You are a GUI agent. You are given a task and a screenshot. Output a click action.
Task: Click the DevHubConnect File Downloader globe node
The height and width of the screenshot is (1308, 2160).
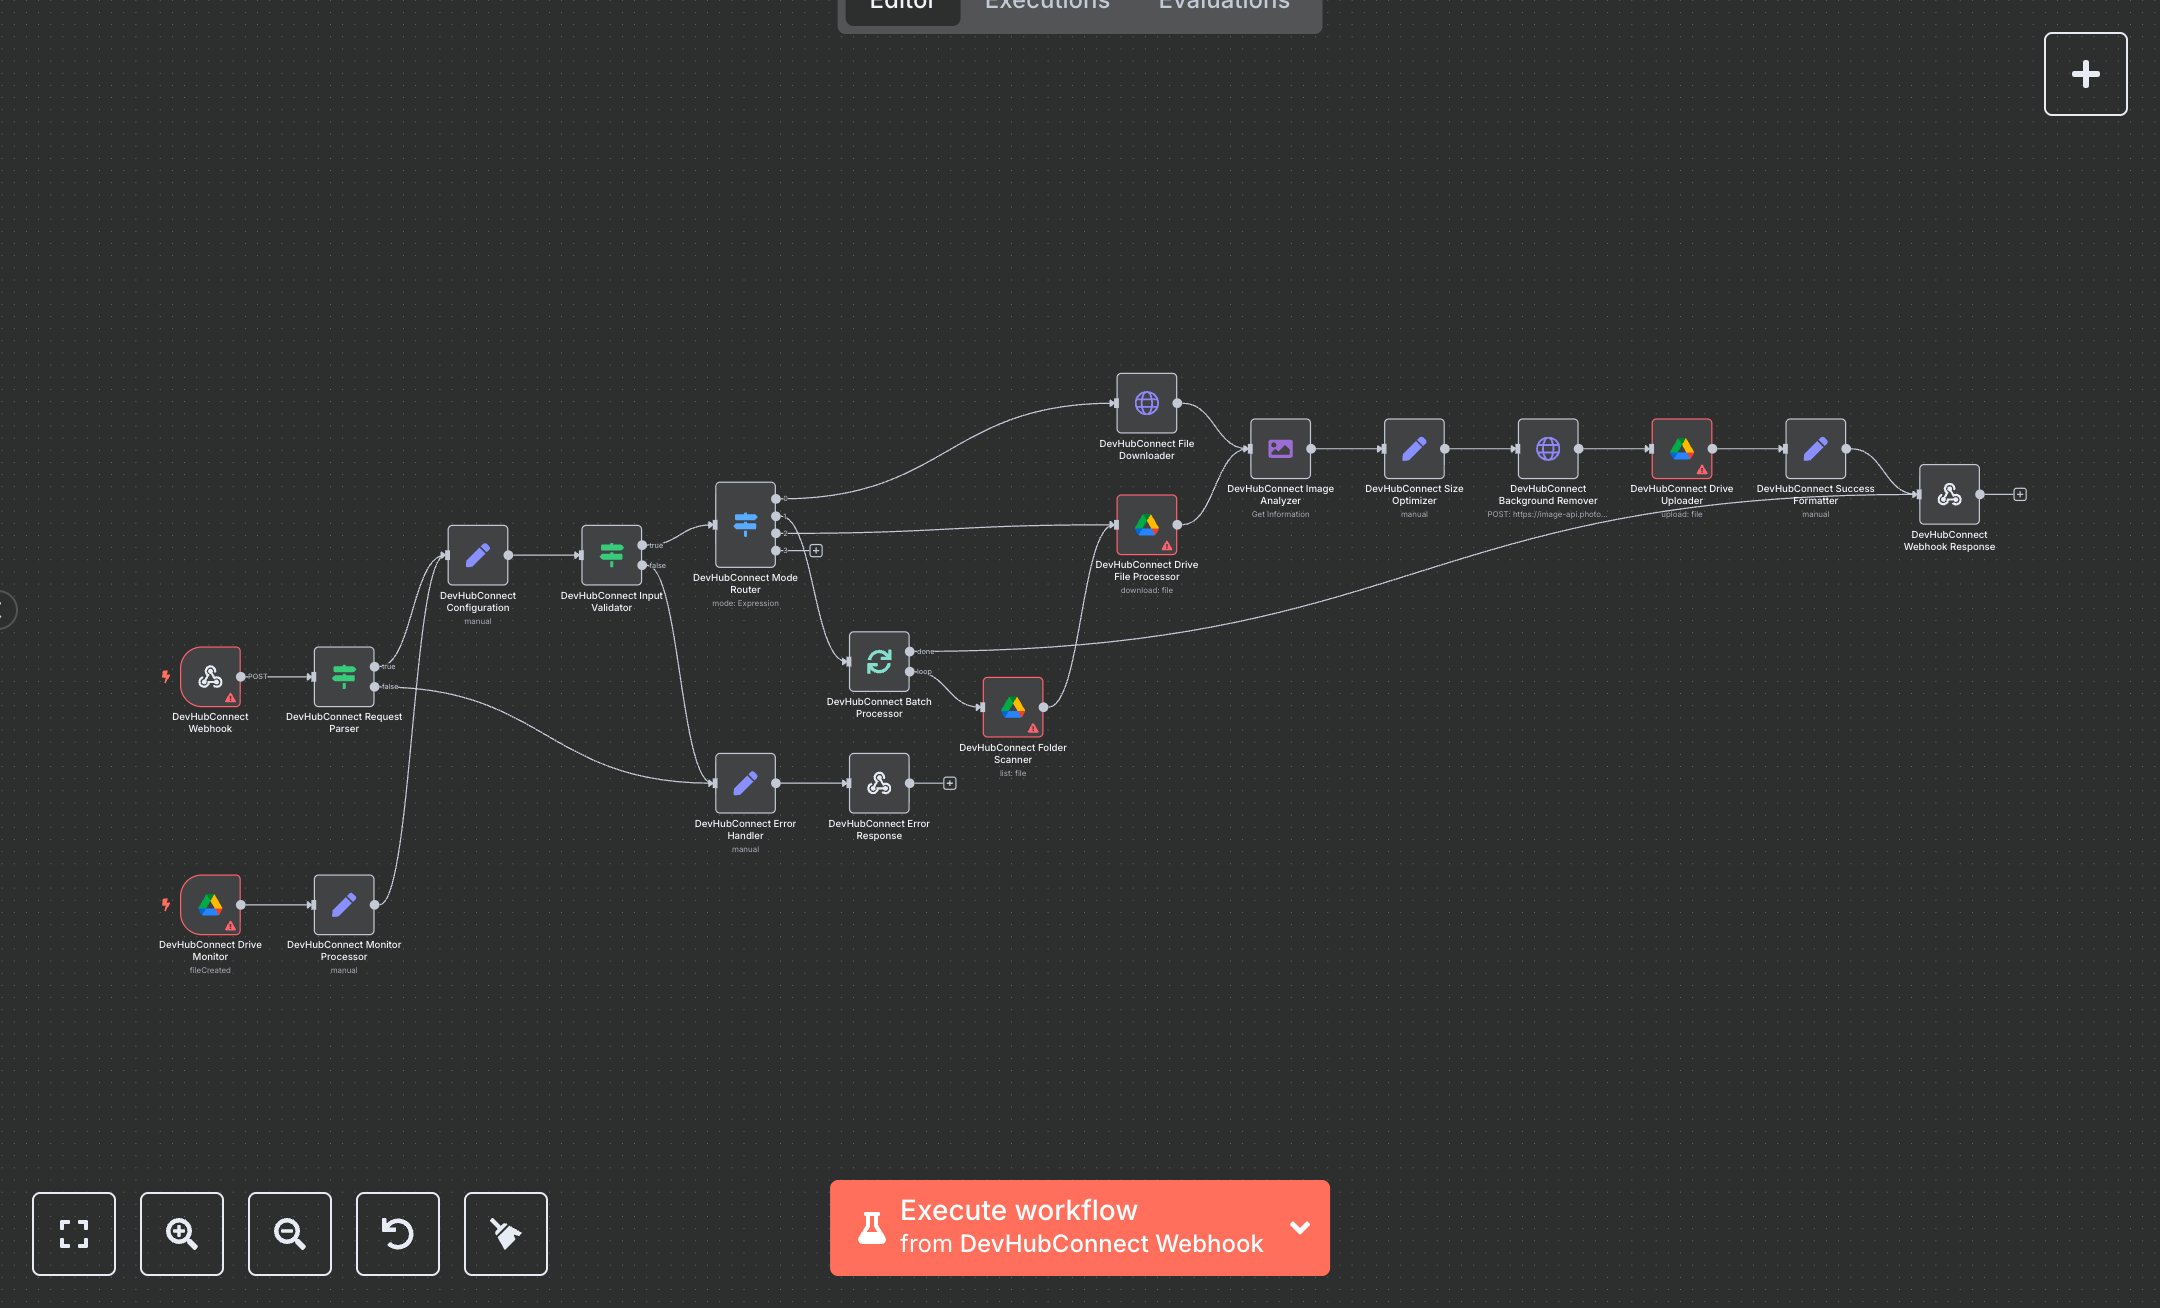(1146, 403)
